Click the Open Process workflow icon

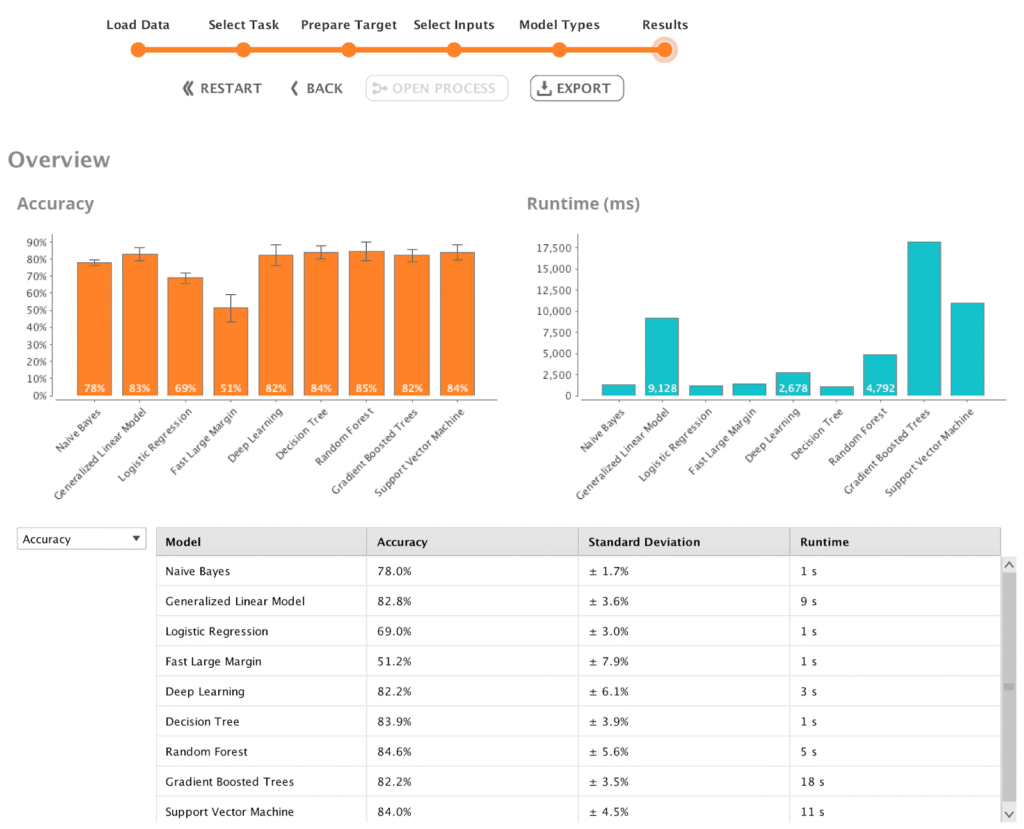click(379, 88)
